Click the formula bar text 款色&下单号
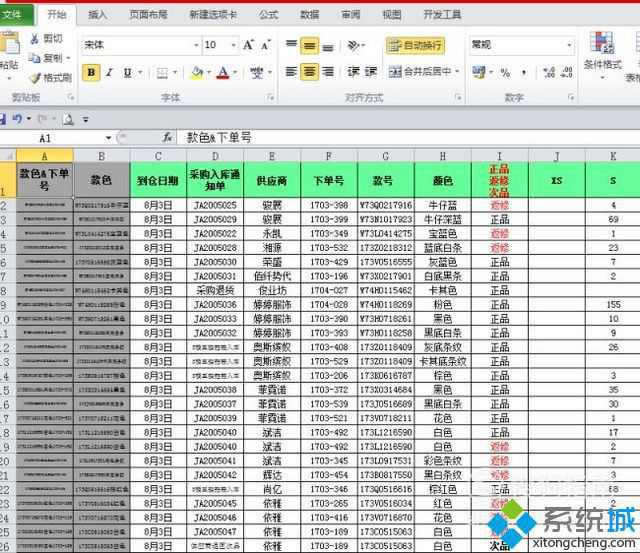 pyautogui.click(x=219, y=138)
